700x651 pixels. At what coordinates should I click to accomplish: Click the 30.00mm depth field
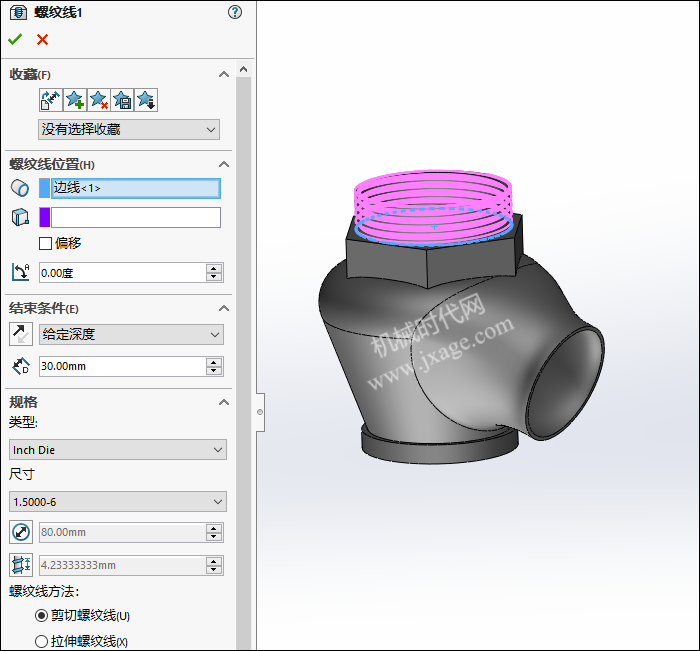pos(123,366)
